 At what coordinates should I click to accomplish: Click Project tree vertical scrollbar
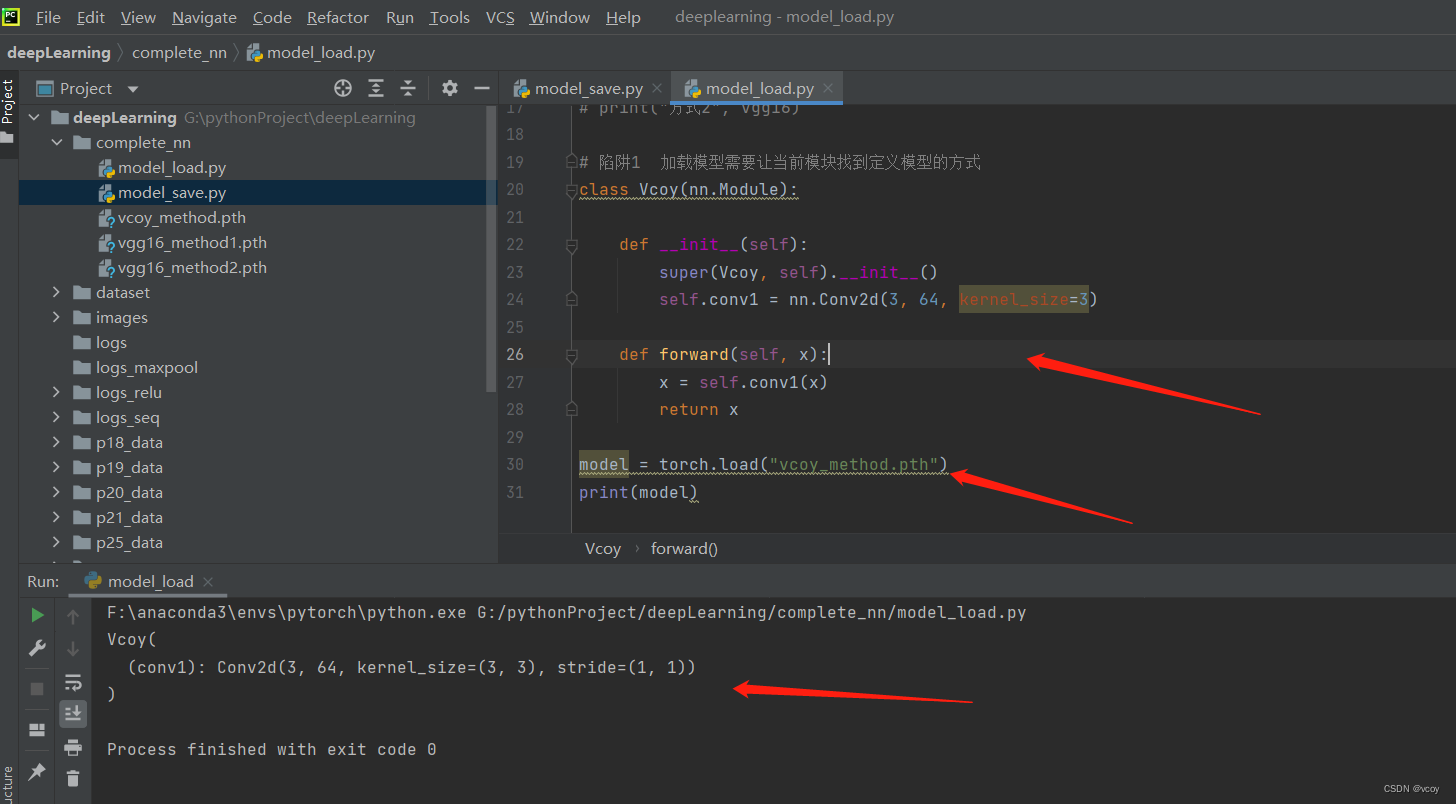[491, 248]
